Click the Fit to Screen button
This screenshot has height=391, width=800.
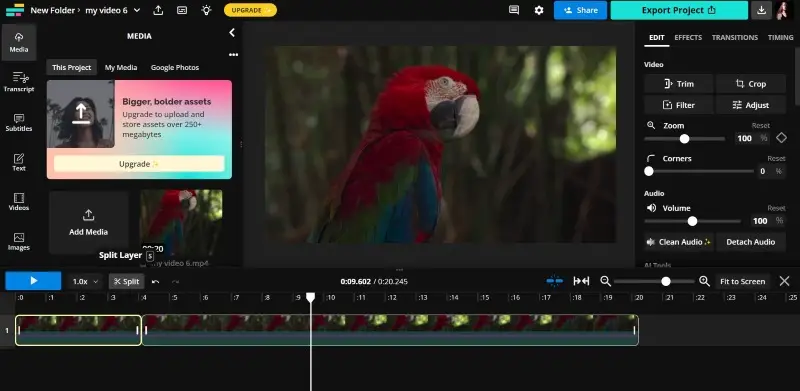pos(742,281)
